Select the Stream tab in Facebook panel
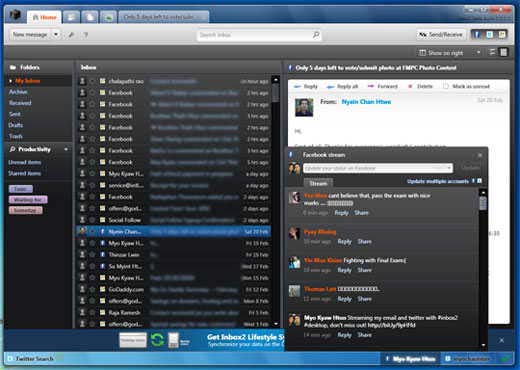Viewport: 520px width, 370px height. coord(318,183)
